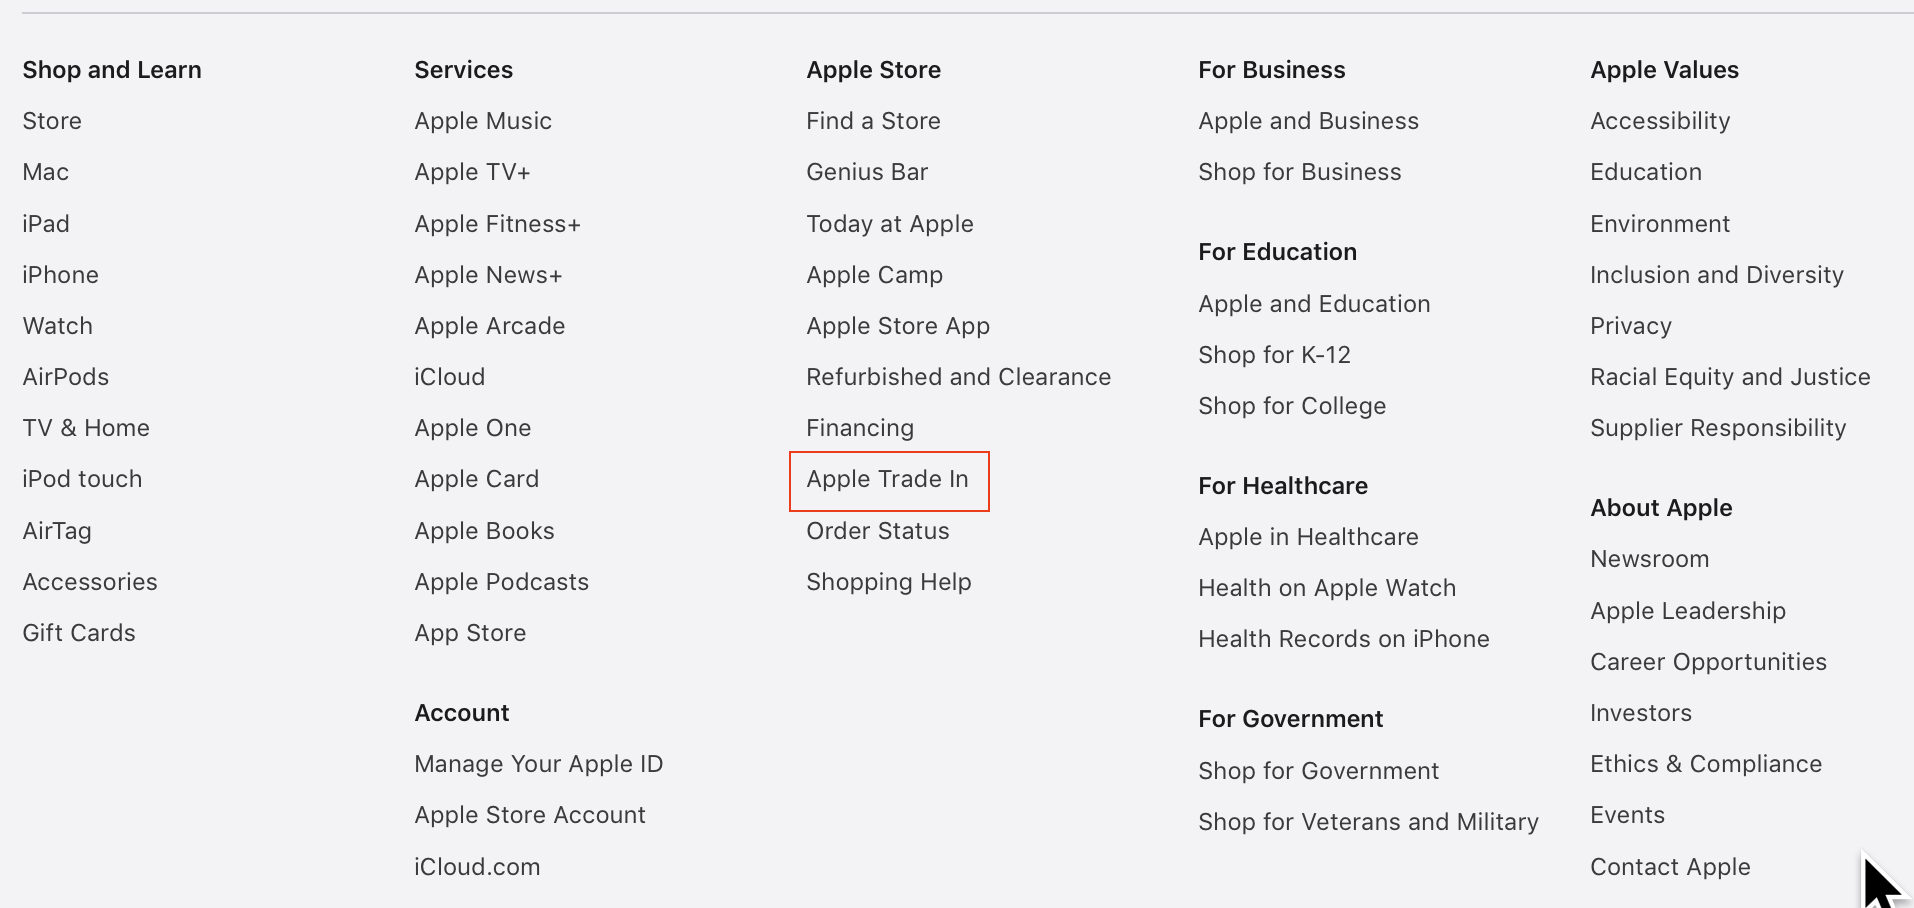Visit the Genius Bar page
The width and height of the screenshot is (1914, 908).
(x=866, y=172)
